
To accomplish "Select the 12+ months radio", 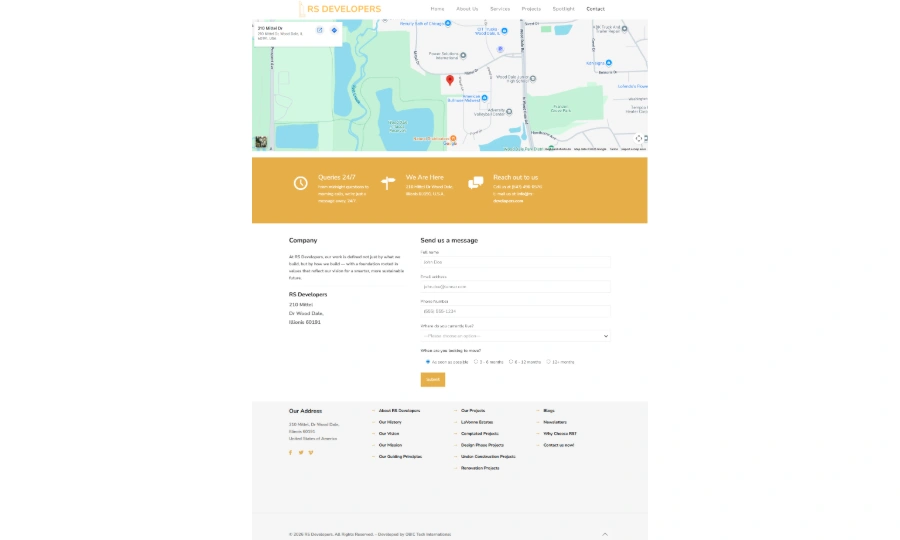I will point(548,362).
